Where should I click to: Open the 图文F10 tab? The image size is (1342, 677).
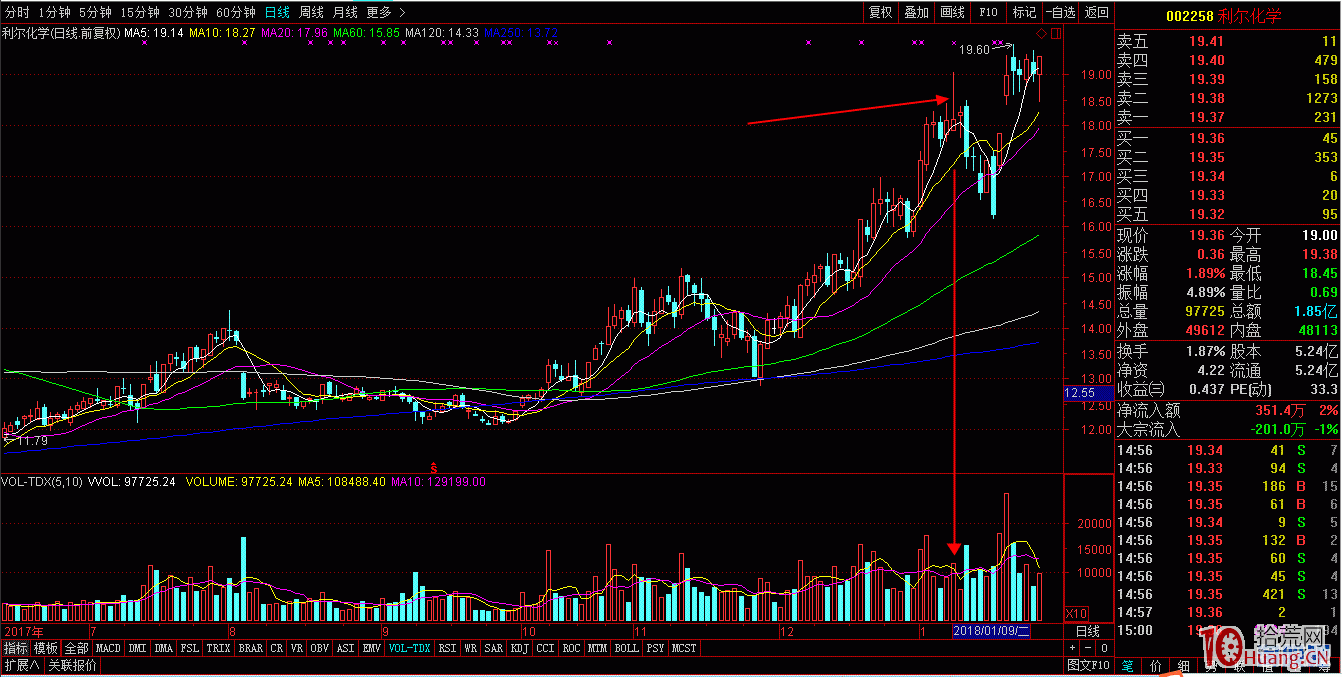click(x=1089, y=665)
